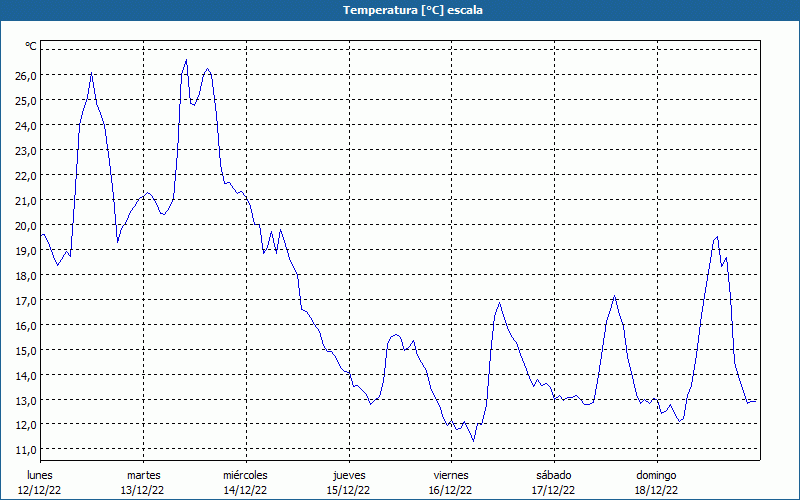
Task: Select the 21,0 axis value
Action: 25,201
